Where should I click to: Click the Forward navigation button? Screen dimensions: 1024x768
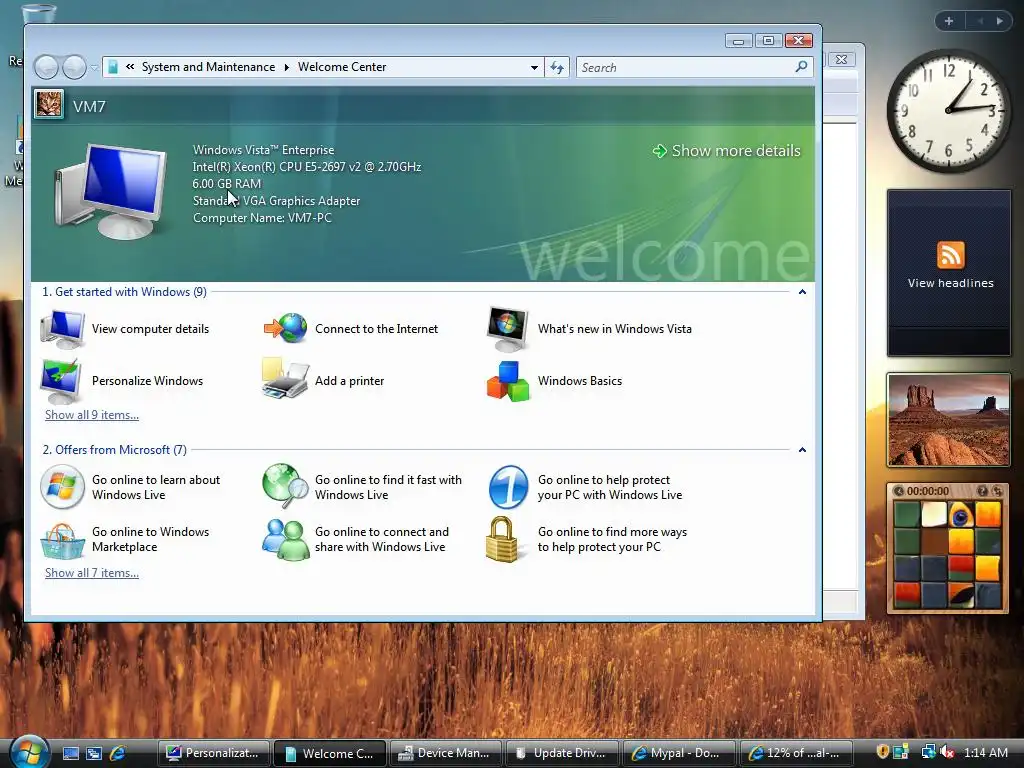click(x=74, y=67)
